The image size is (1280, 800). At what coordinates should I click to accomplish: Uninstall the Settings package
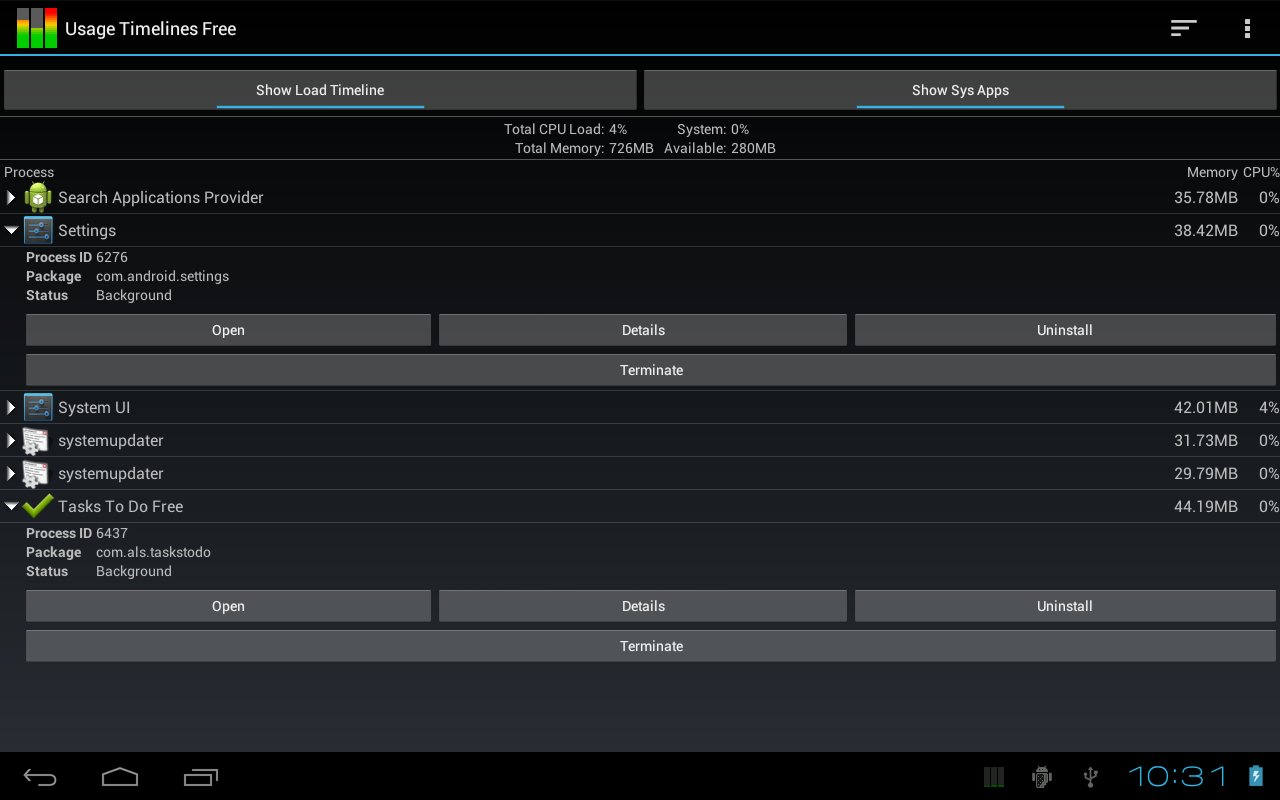(x=1065, y=330)
